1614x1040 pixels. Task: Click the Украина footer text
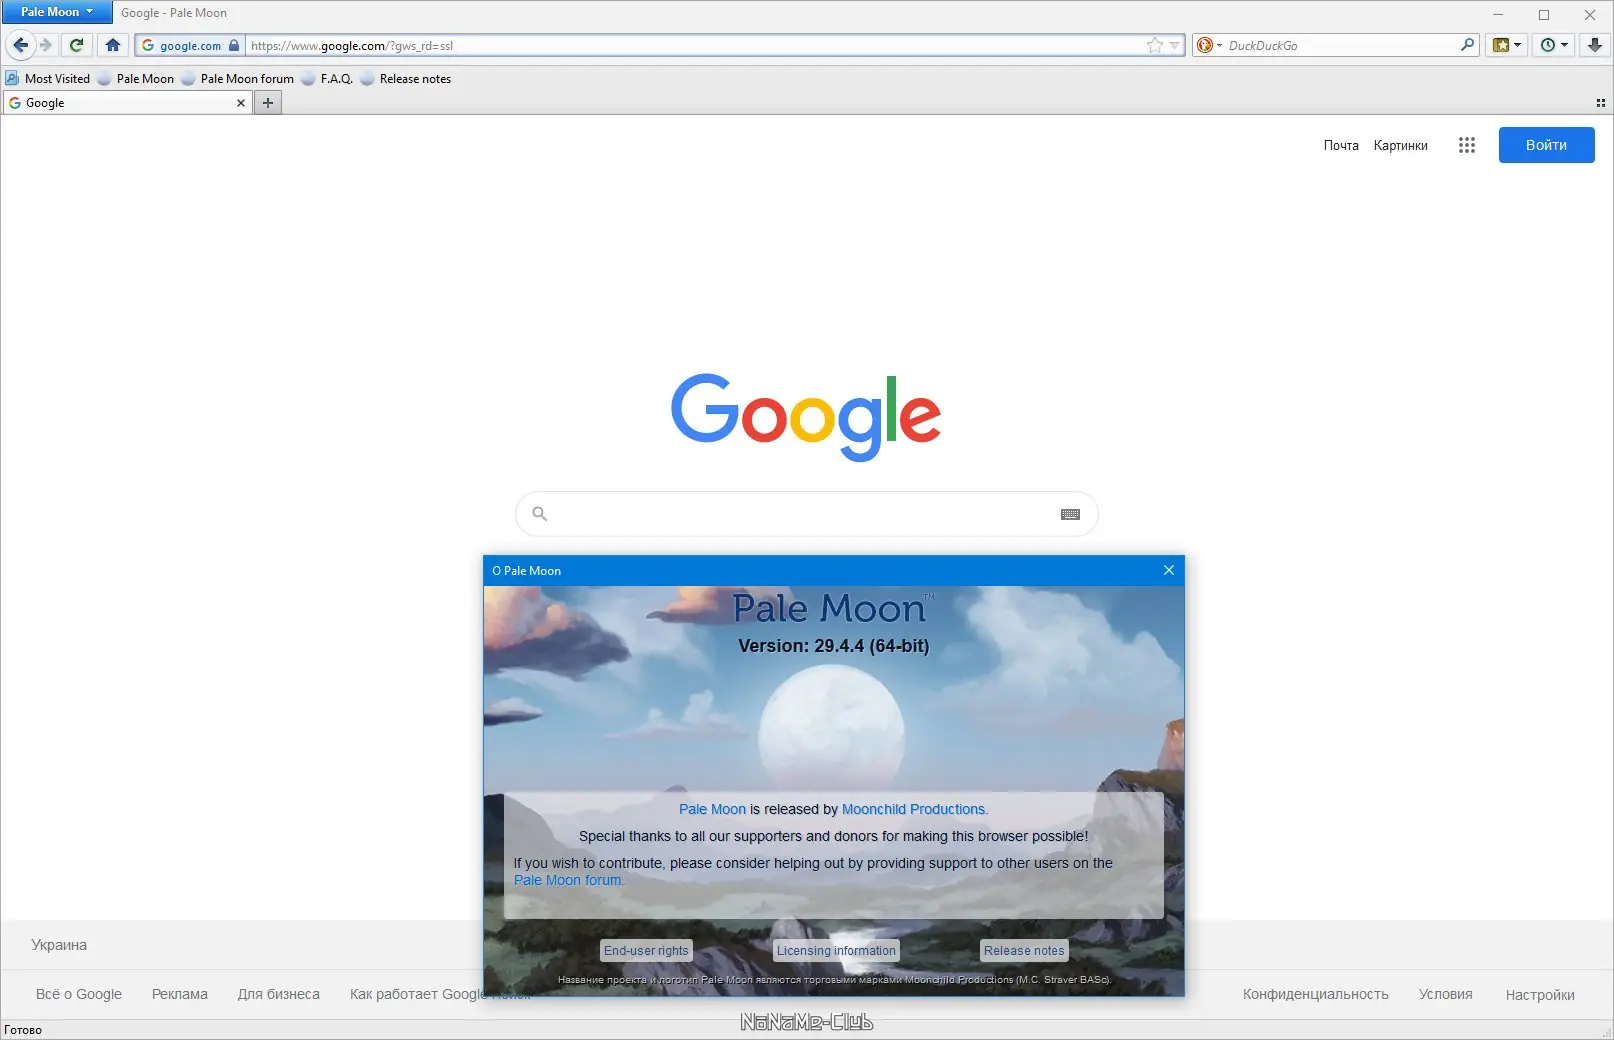pos(59,945)
